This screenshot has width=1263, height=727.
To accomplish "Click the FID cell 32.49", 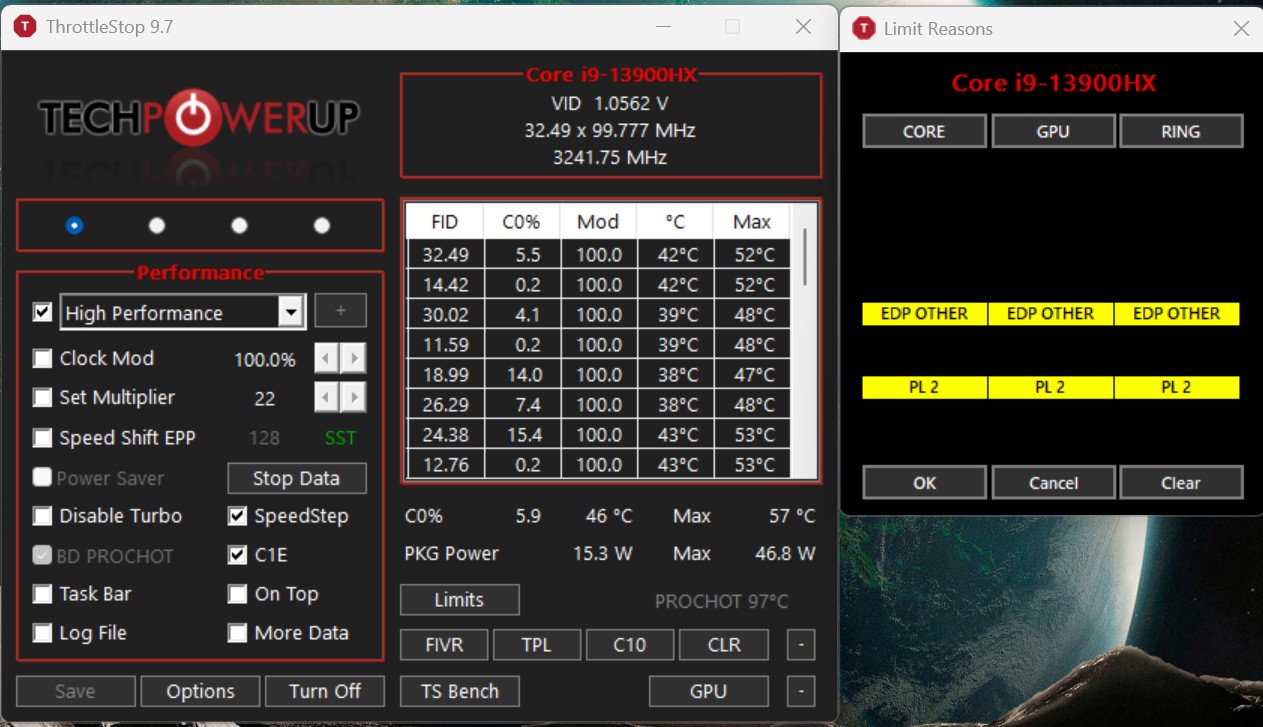I will (x=445, y=255).
